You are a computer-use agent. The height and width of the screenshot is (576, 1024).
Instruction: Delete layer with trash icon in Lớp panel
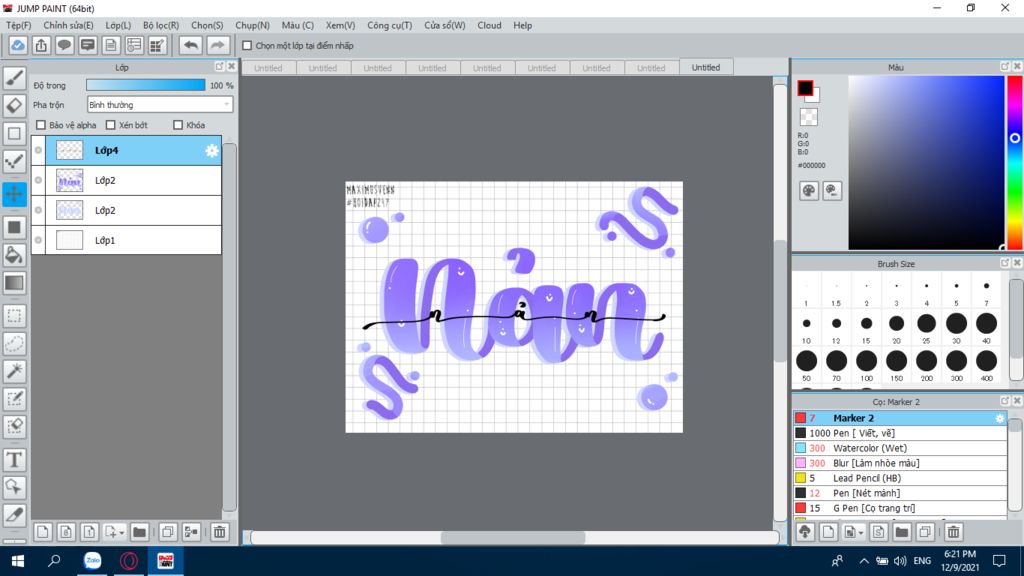(219, 532)
